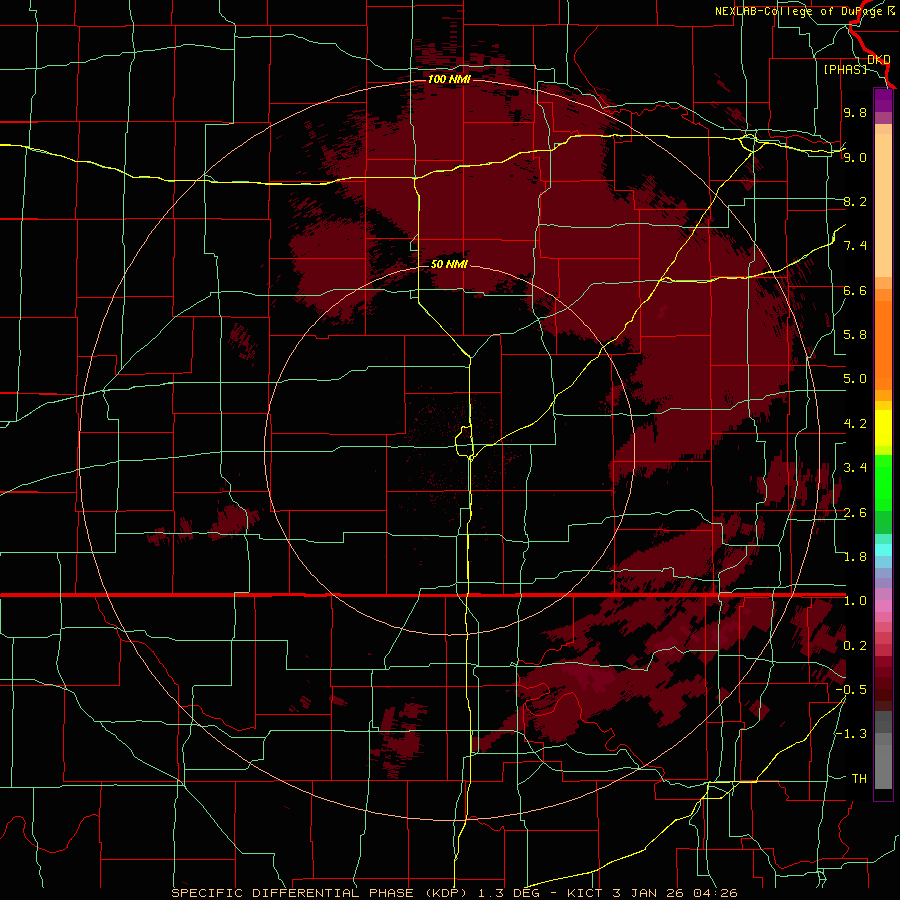The height and width of the screenshot is (900, 900).
Task: Click the "OKD" label above the legend
Action: pyautogui.click(x=879, y=60)
